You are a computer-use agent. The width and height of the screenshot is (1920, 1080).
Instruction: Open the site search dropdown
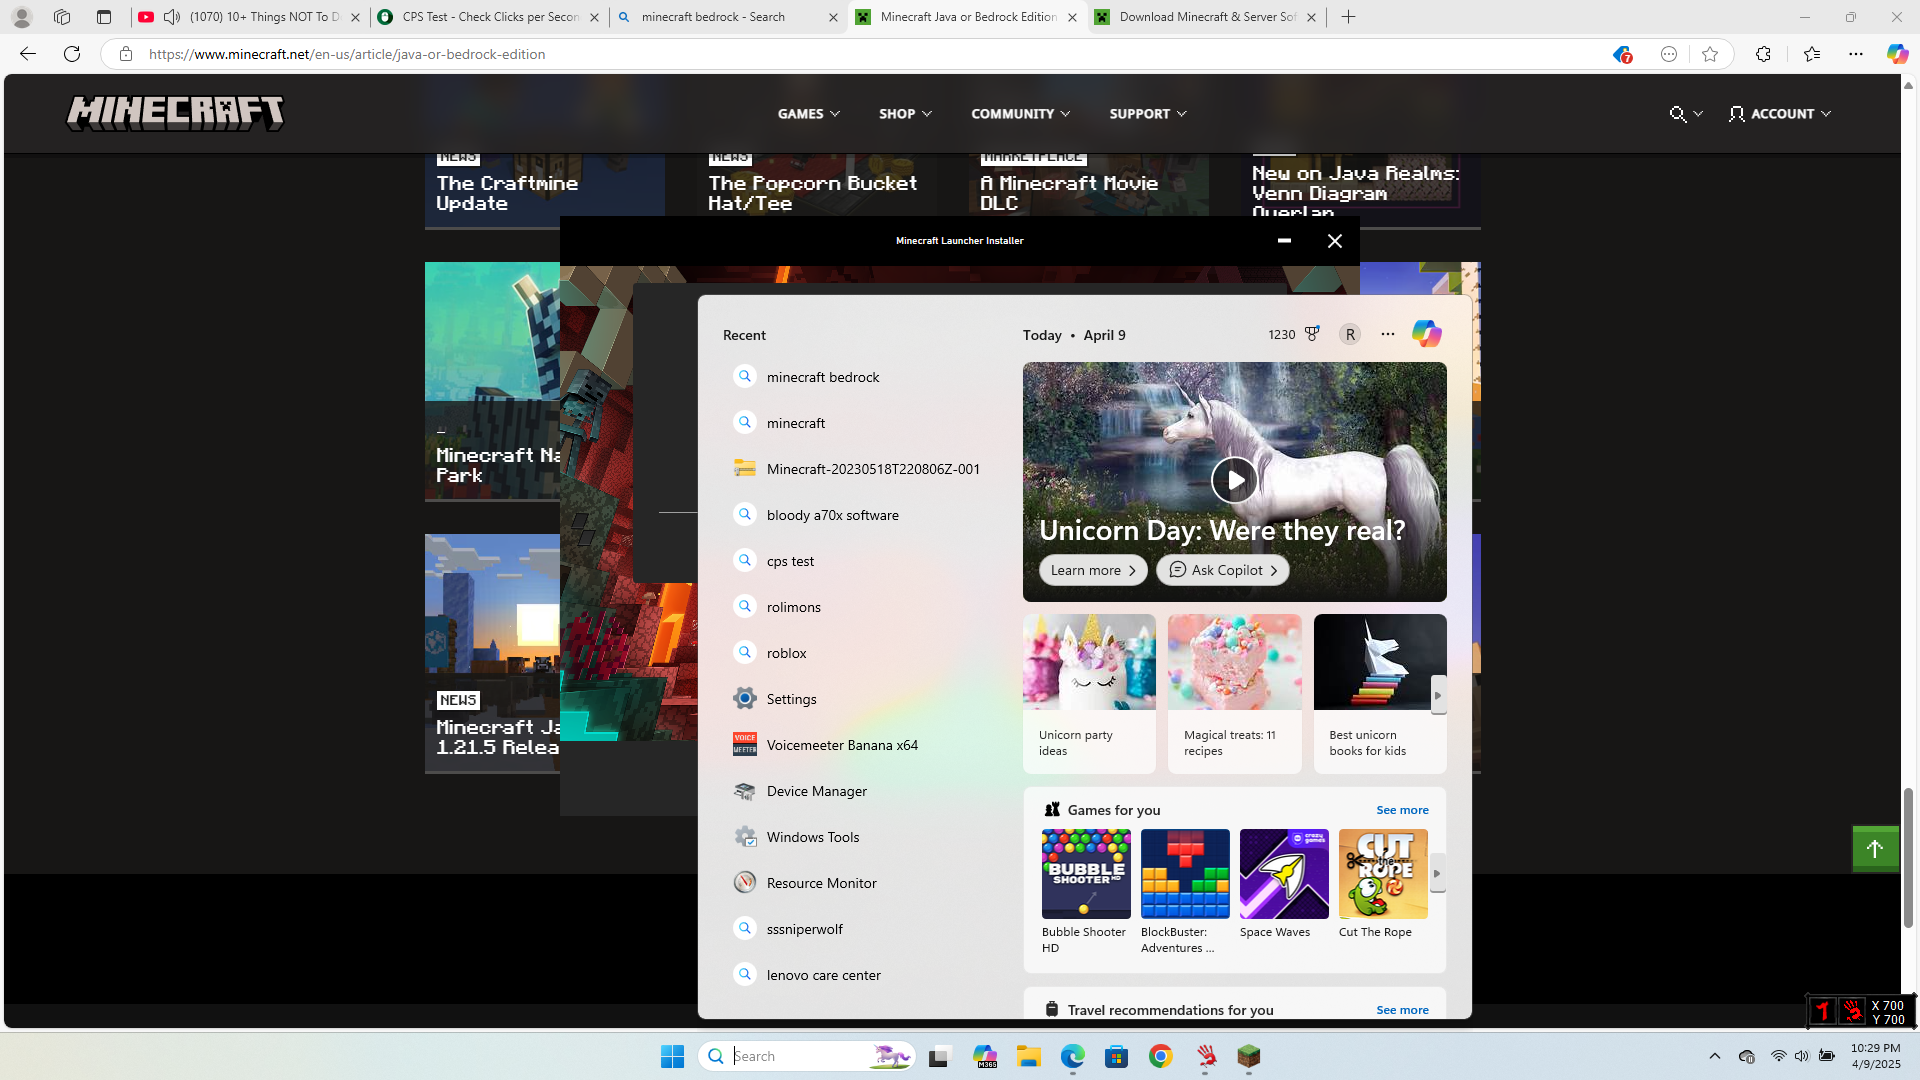[1686, 114]
